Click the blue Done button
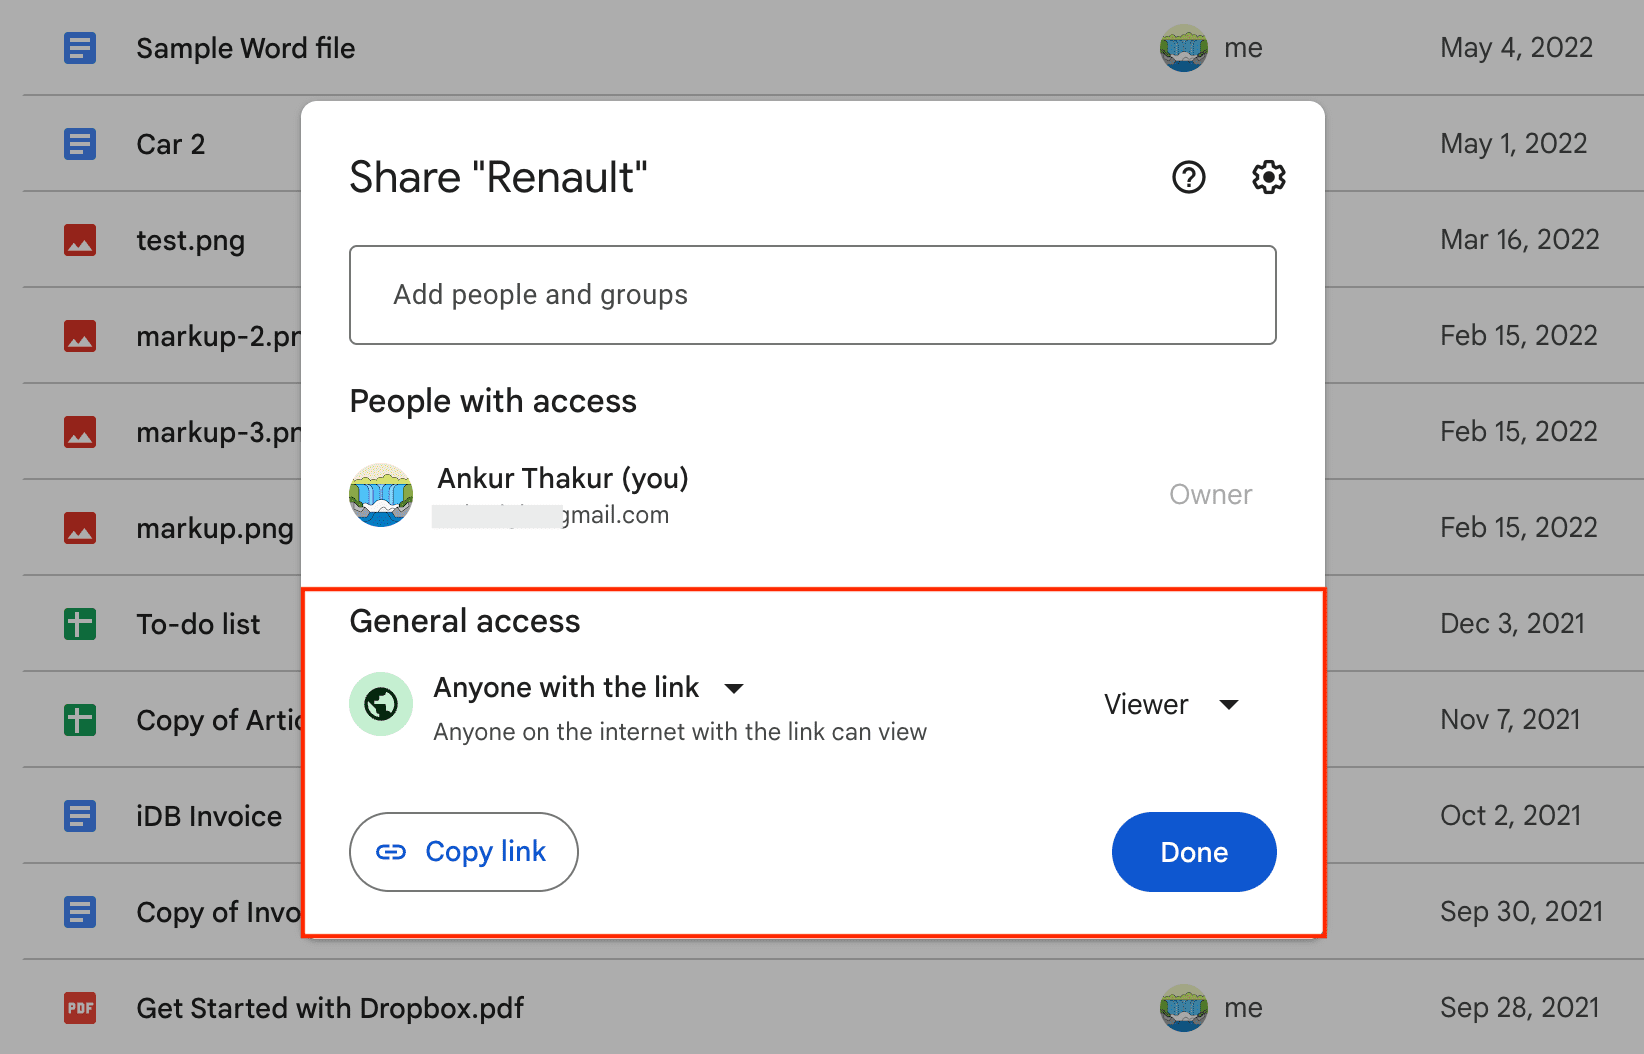The image size is (1644, 1054). click(x=1194, y=852)
